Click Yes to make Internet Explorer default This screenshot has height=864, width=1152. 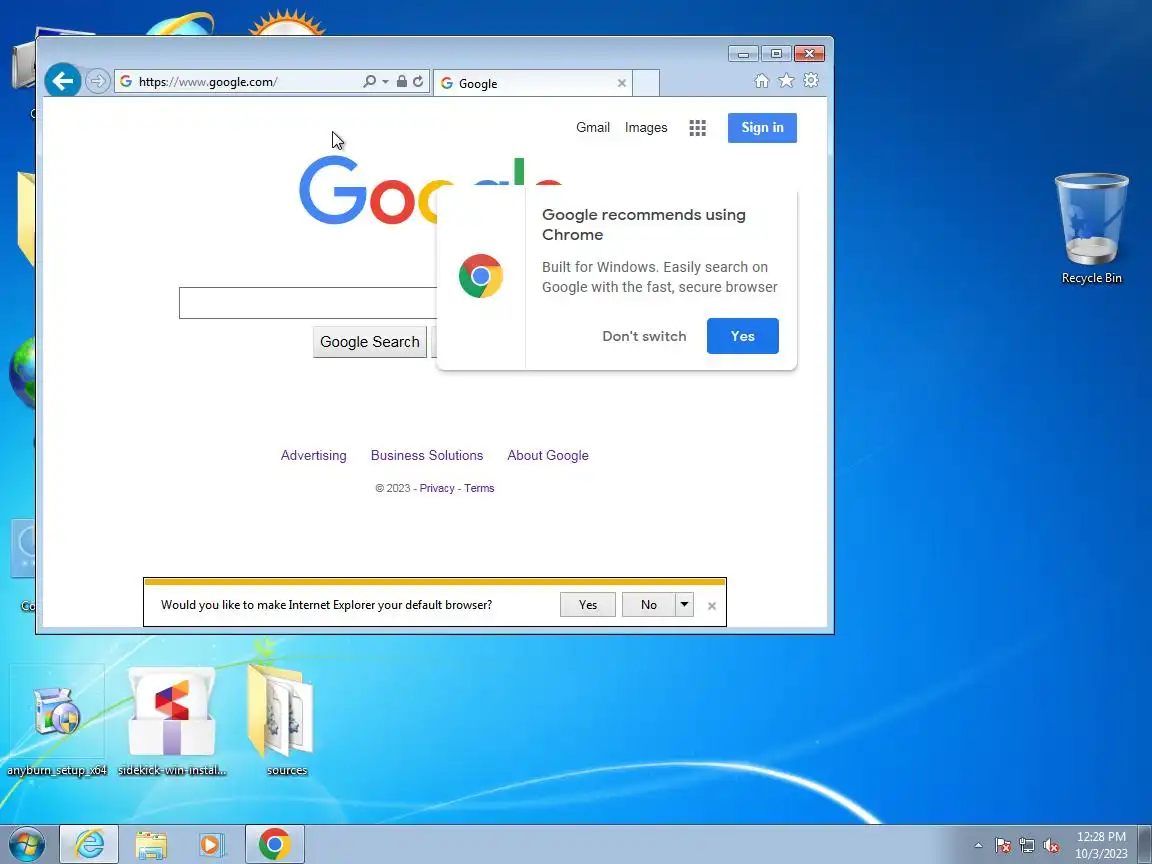click(588, 605)
